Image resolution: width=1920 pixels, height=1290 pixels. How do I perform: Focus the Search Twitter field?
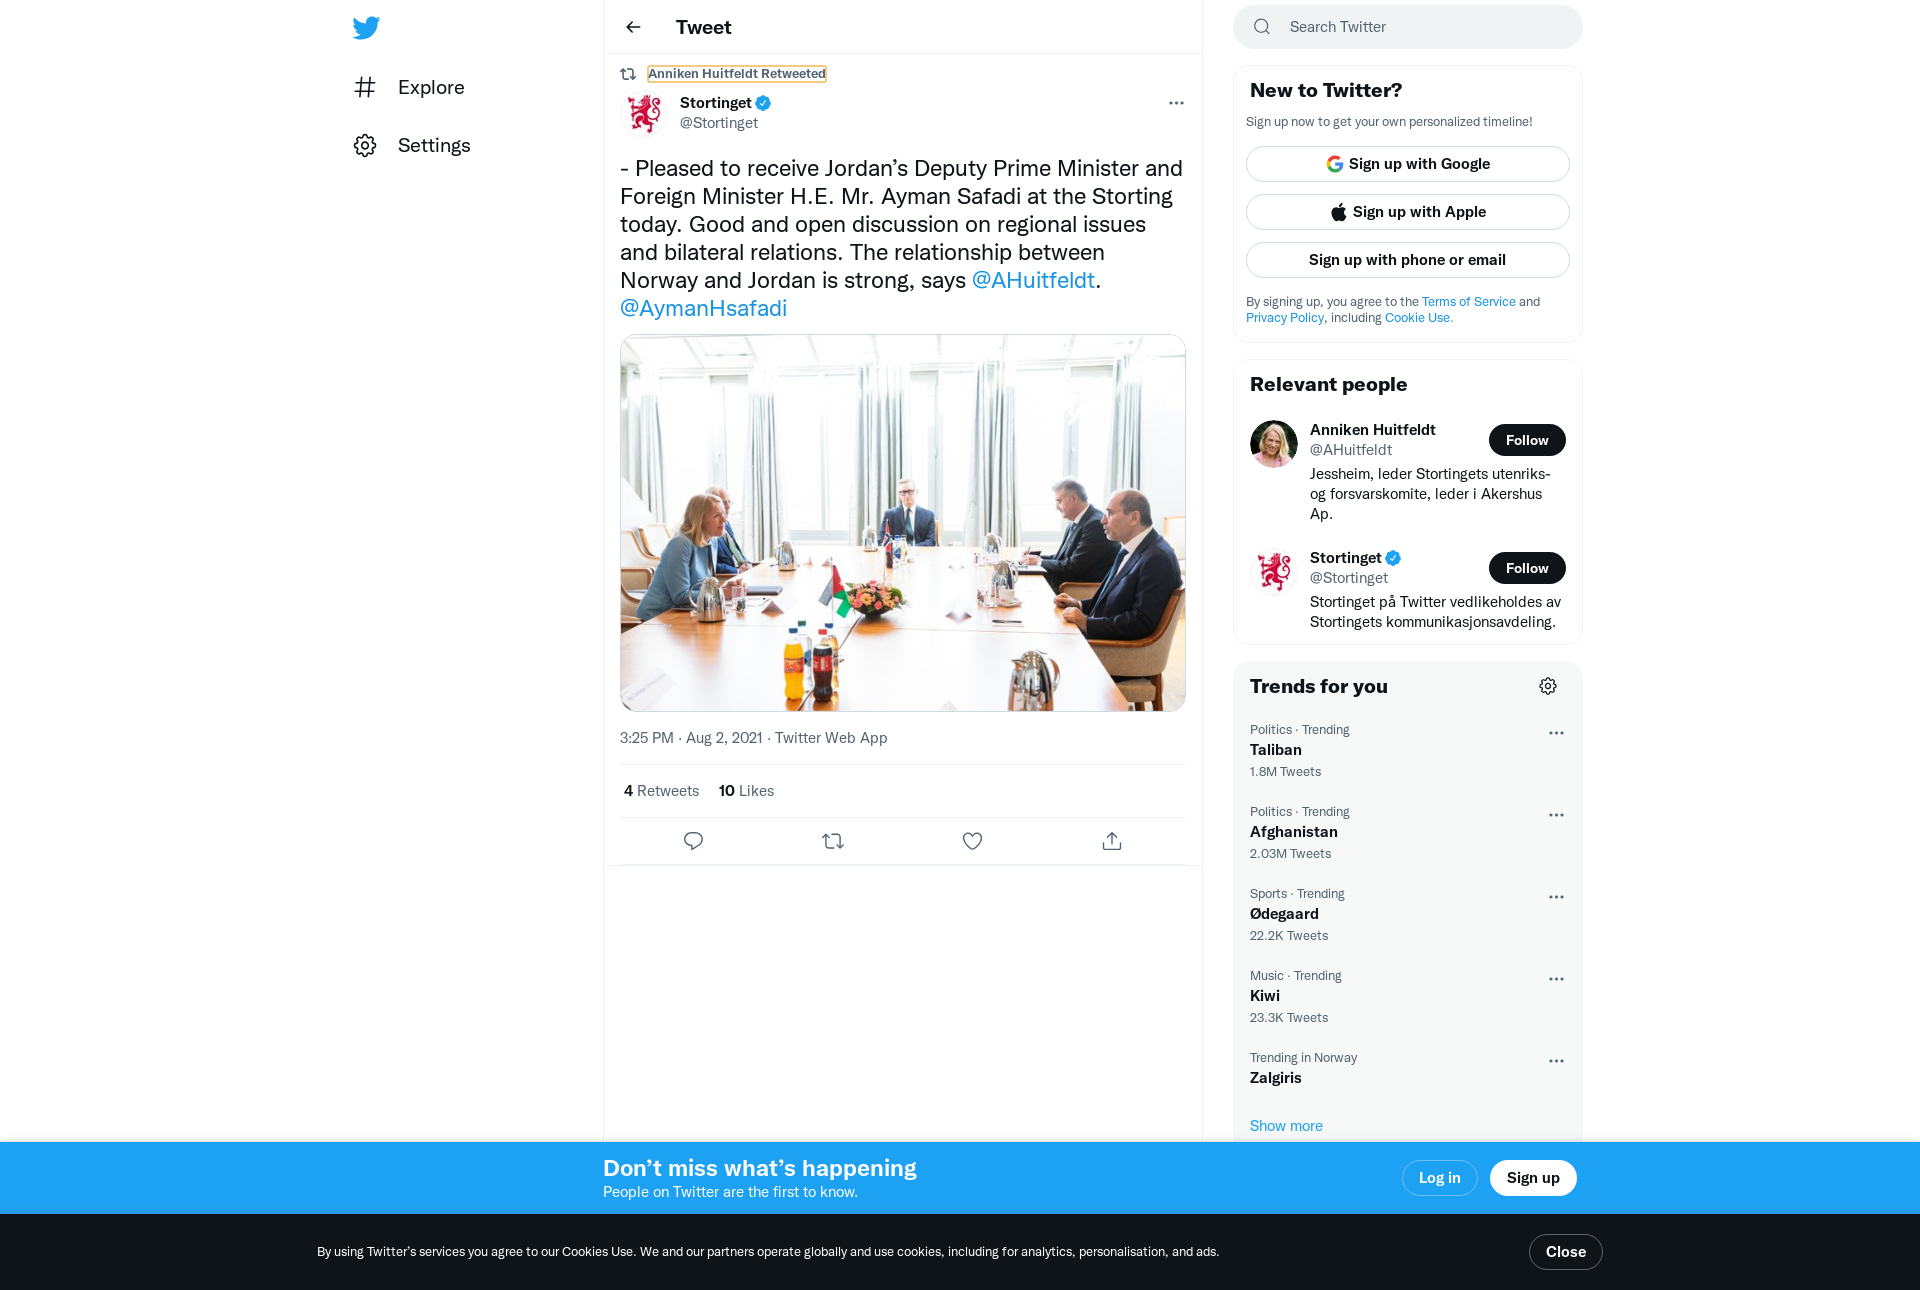[x=1407, y=27]
